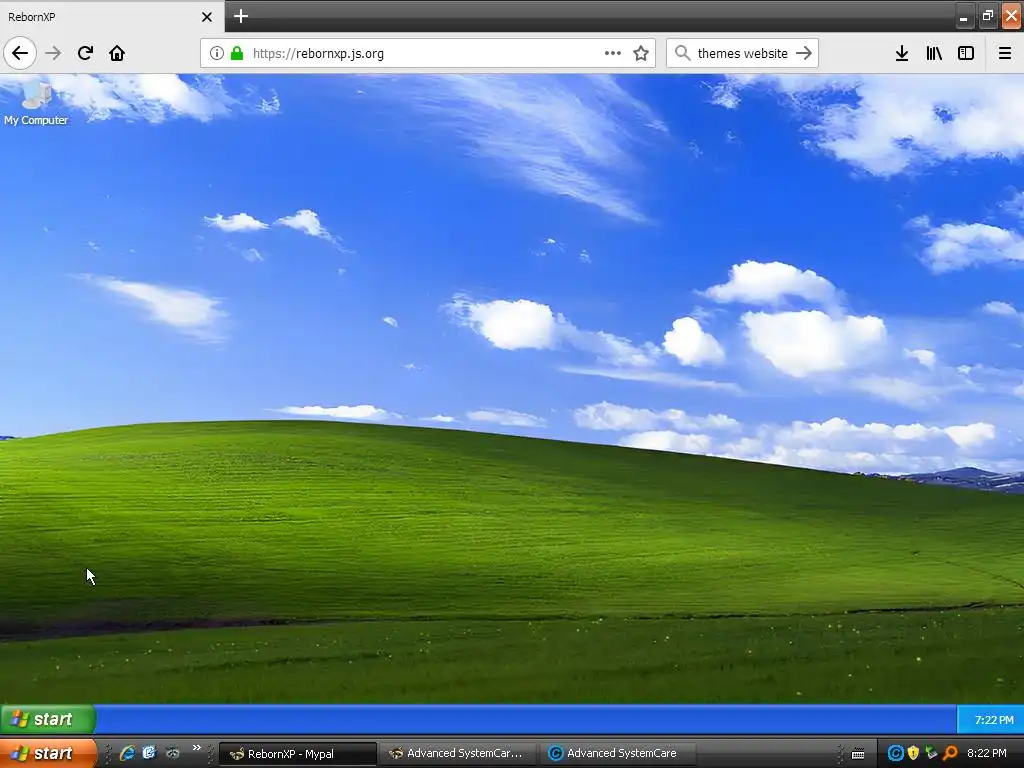Click the green padlock security icon
This screenshot has height=768, width=1024.
[237, 53]
